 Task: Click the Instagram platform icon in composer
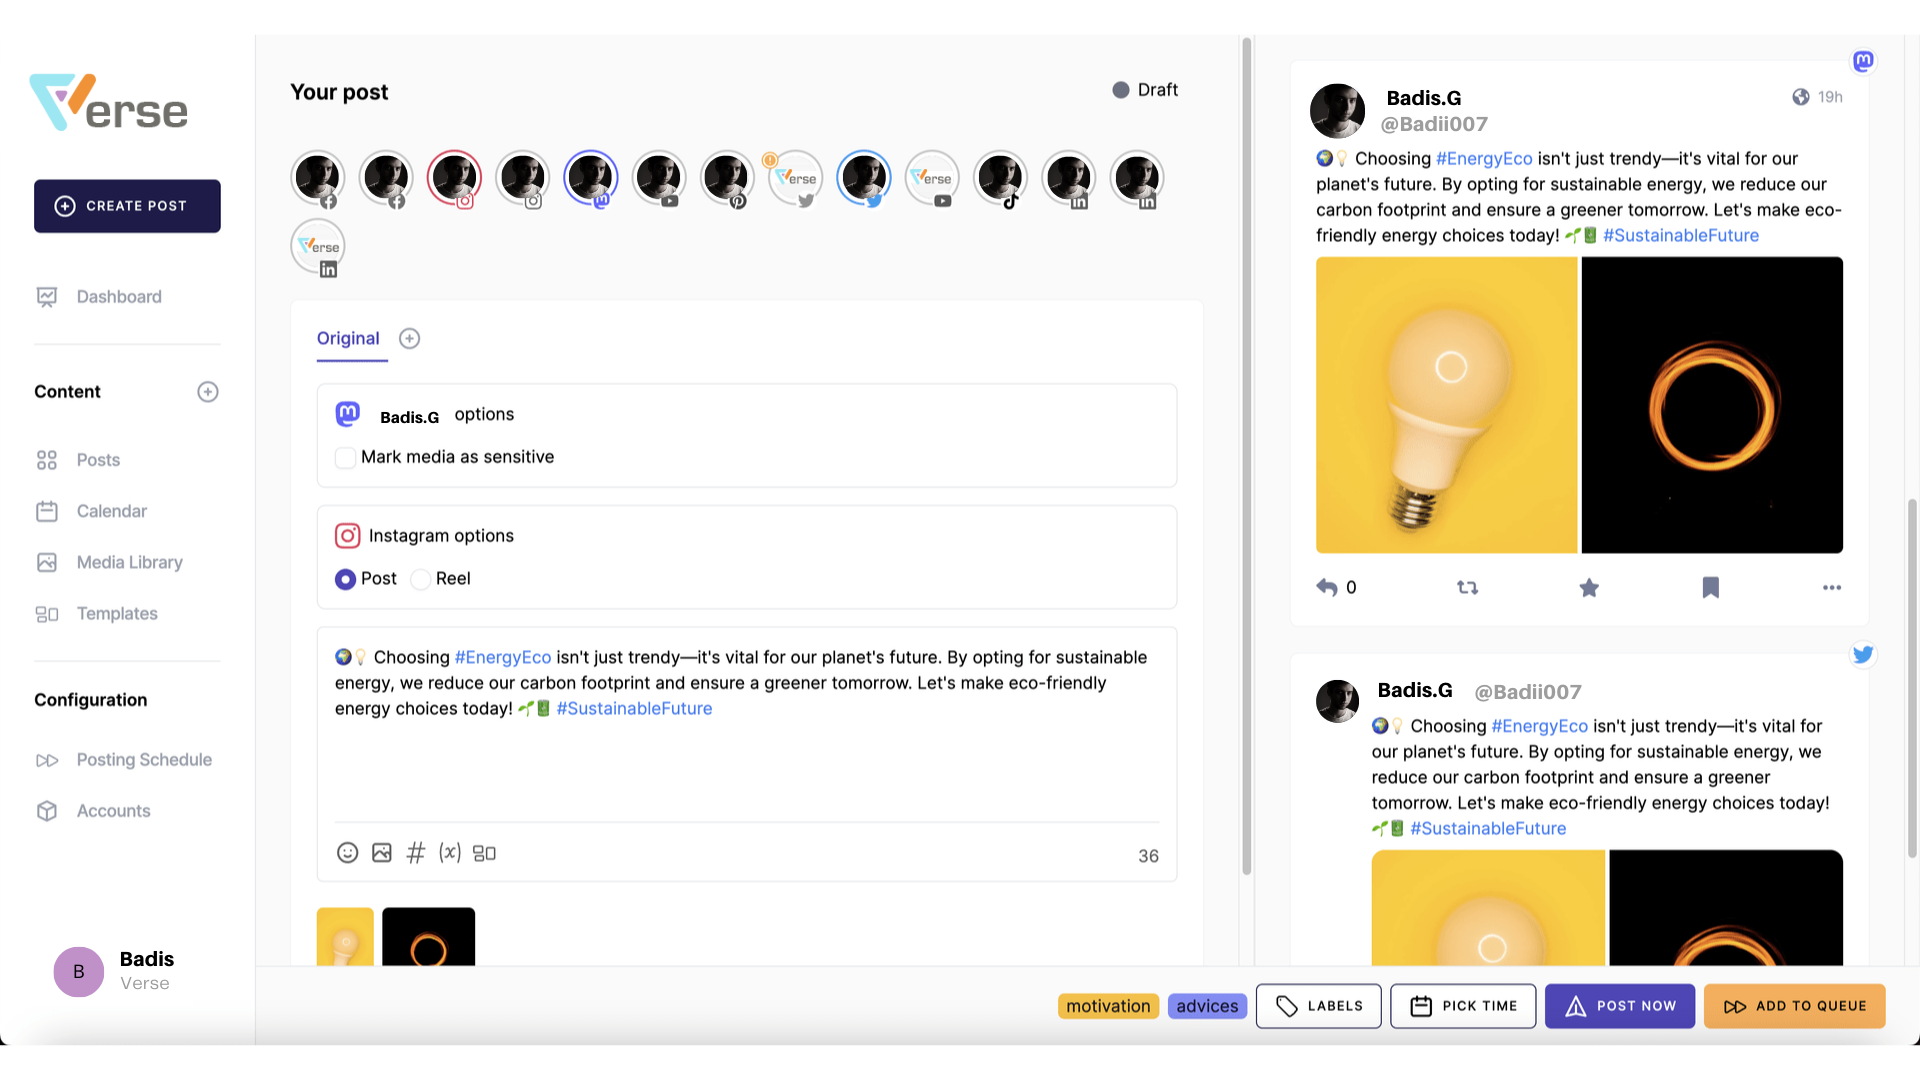click(x=454, y=177)
